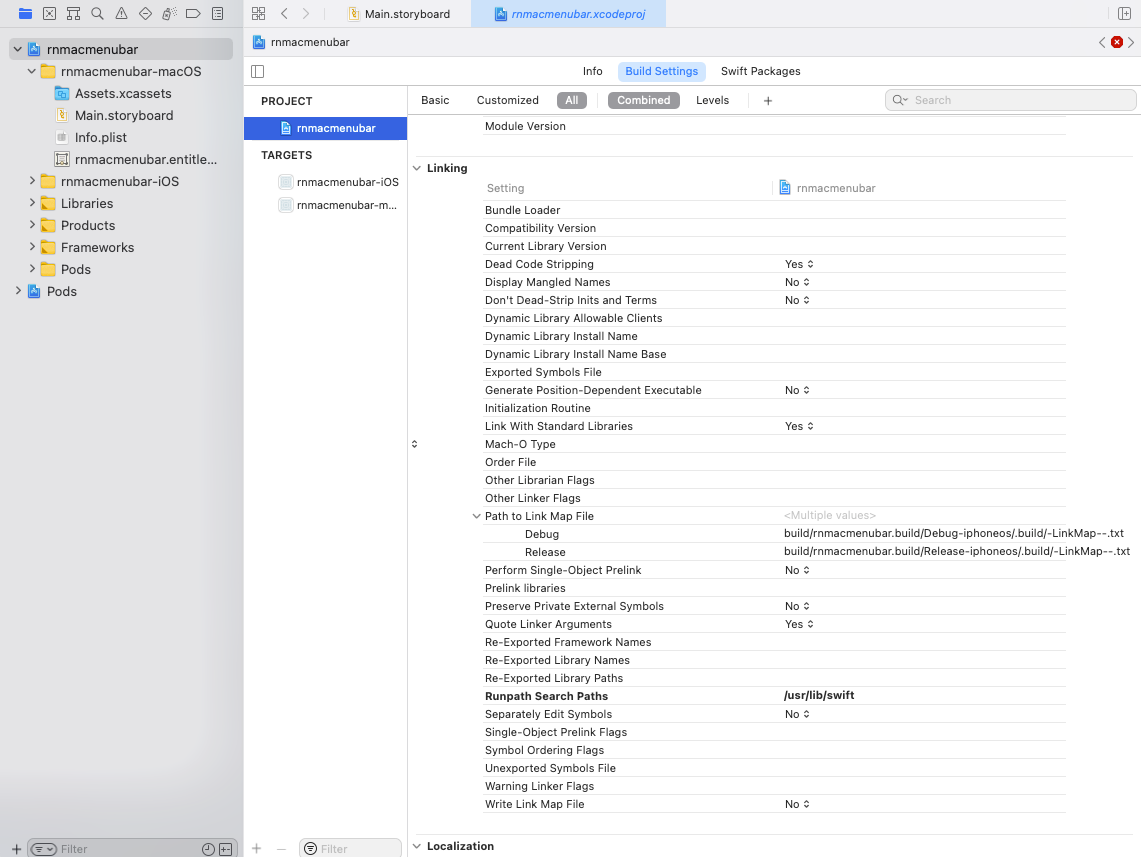Select the Mach-O Type row
This screenshot has height=857, width=1141.
tap(775, 444)
